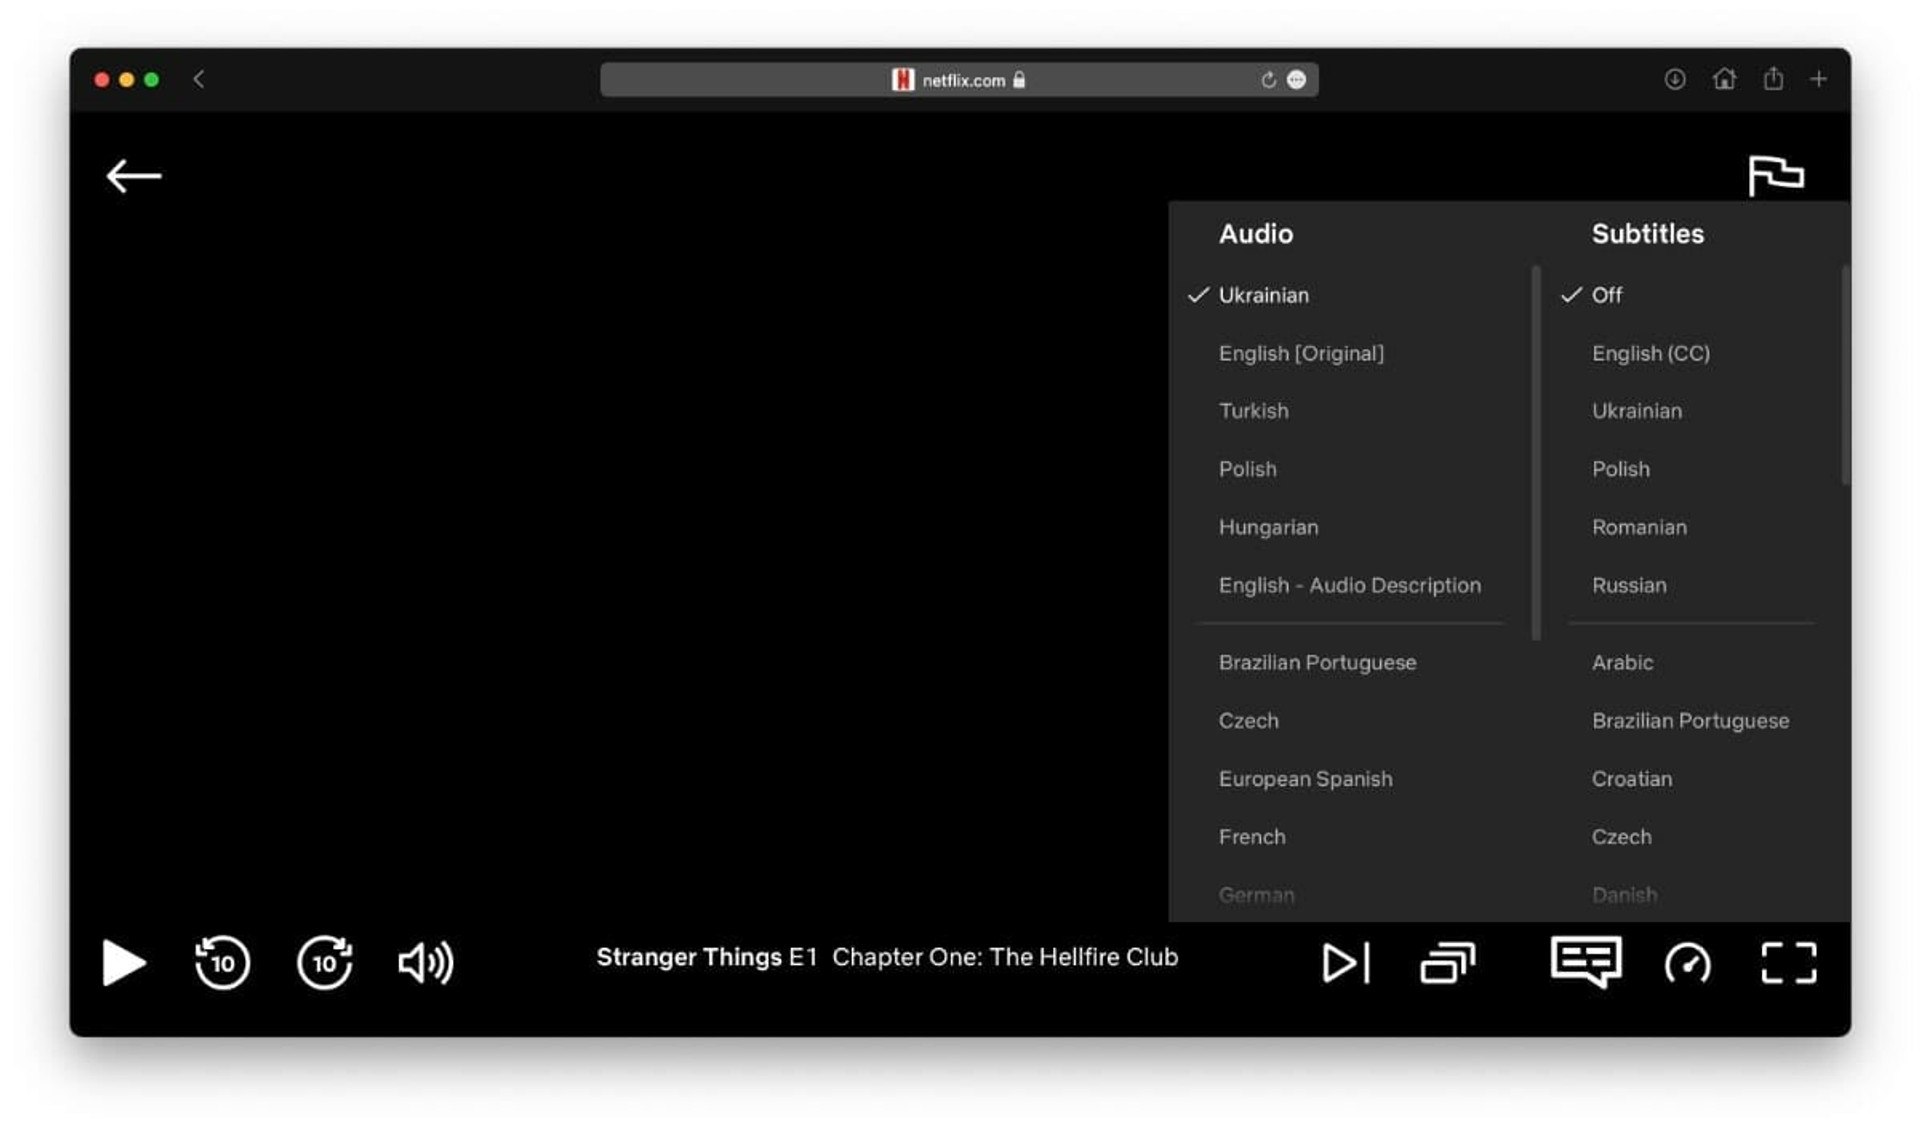Select Arabic subtitles
This screenshot has height=1128, width=1920.
pyautogui.click(x=1622, y=662)
